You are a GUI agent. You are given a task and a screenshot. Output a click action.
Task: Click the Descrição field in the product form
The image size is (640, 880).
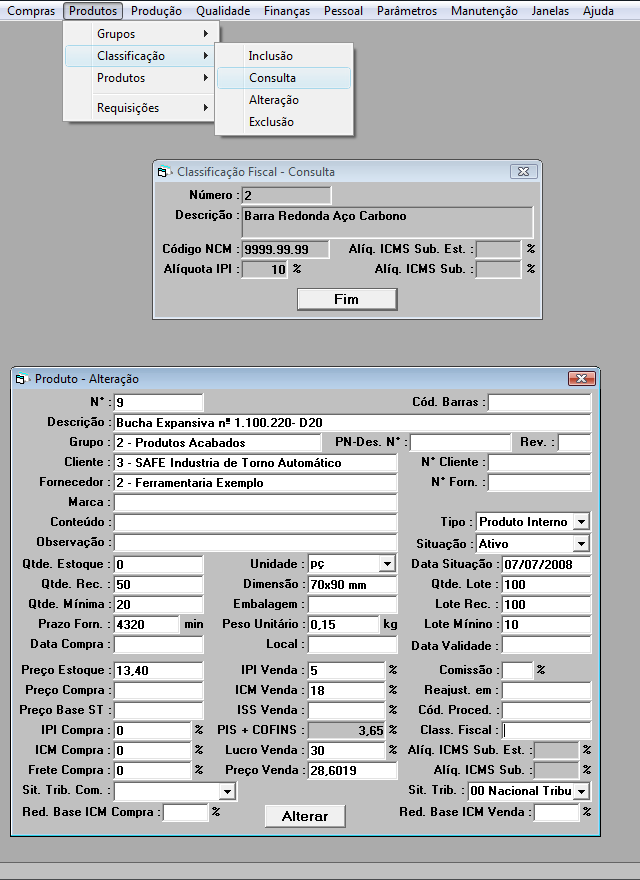tap(352, 423)
